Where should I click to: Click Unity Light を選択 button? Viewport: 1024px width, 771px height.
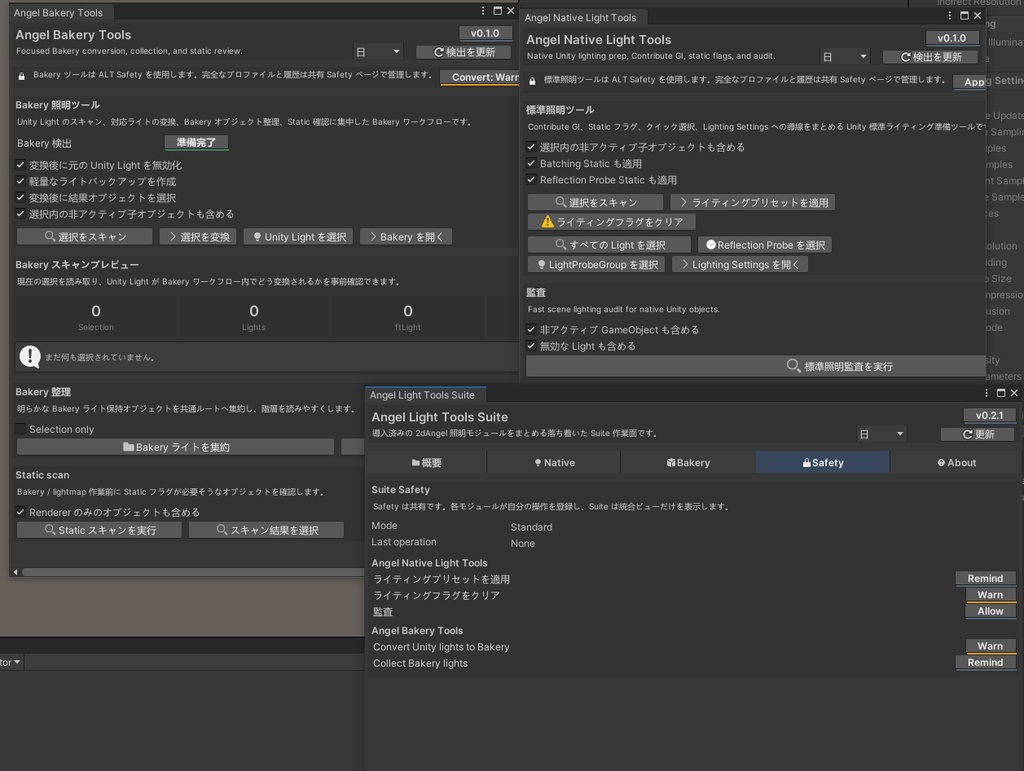point(298,237)
